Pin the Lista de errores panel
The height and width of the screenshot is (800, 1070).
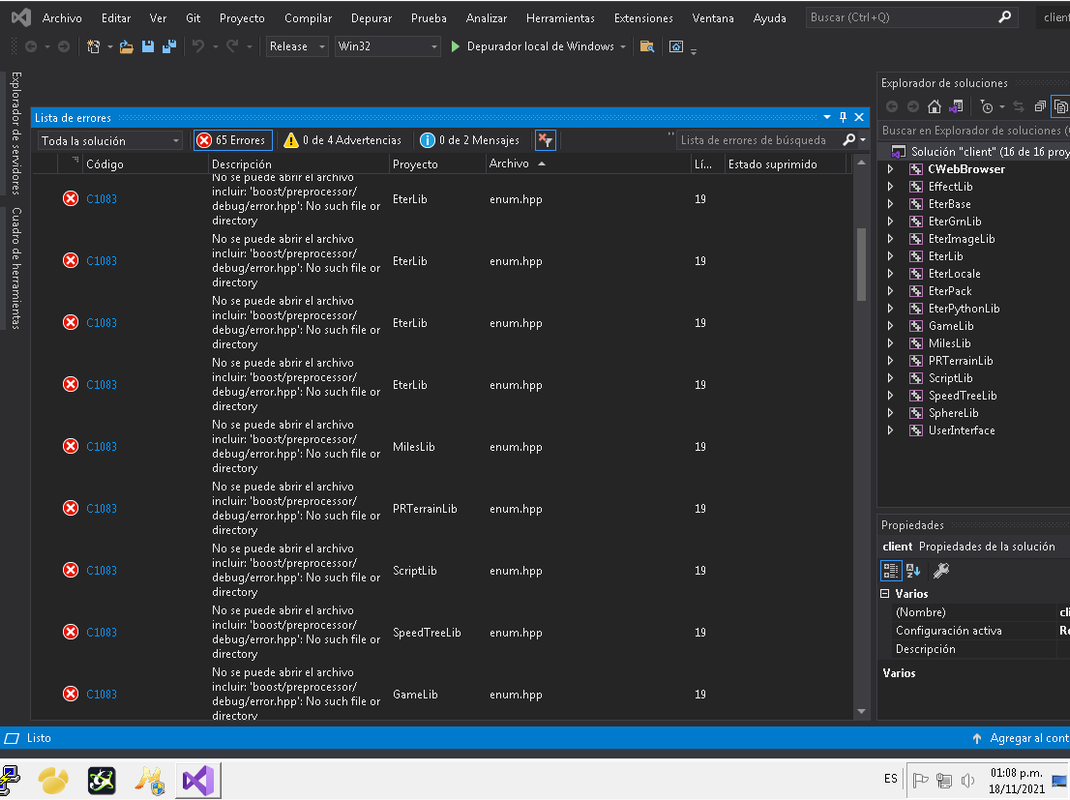tap(843, 117)
